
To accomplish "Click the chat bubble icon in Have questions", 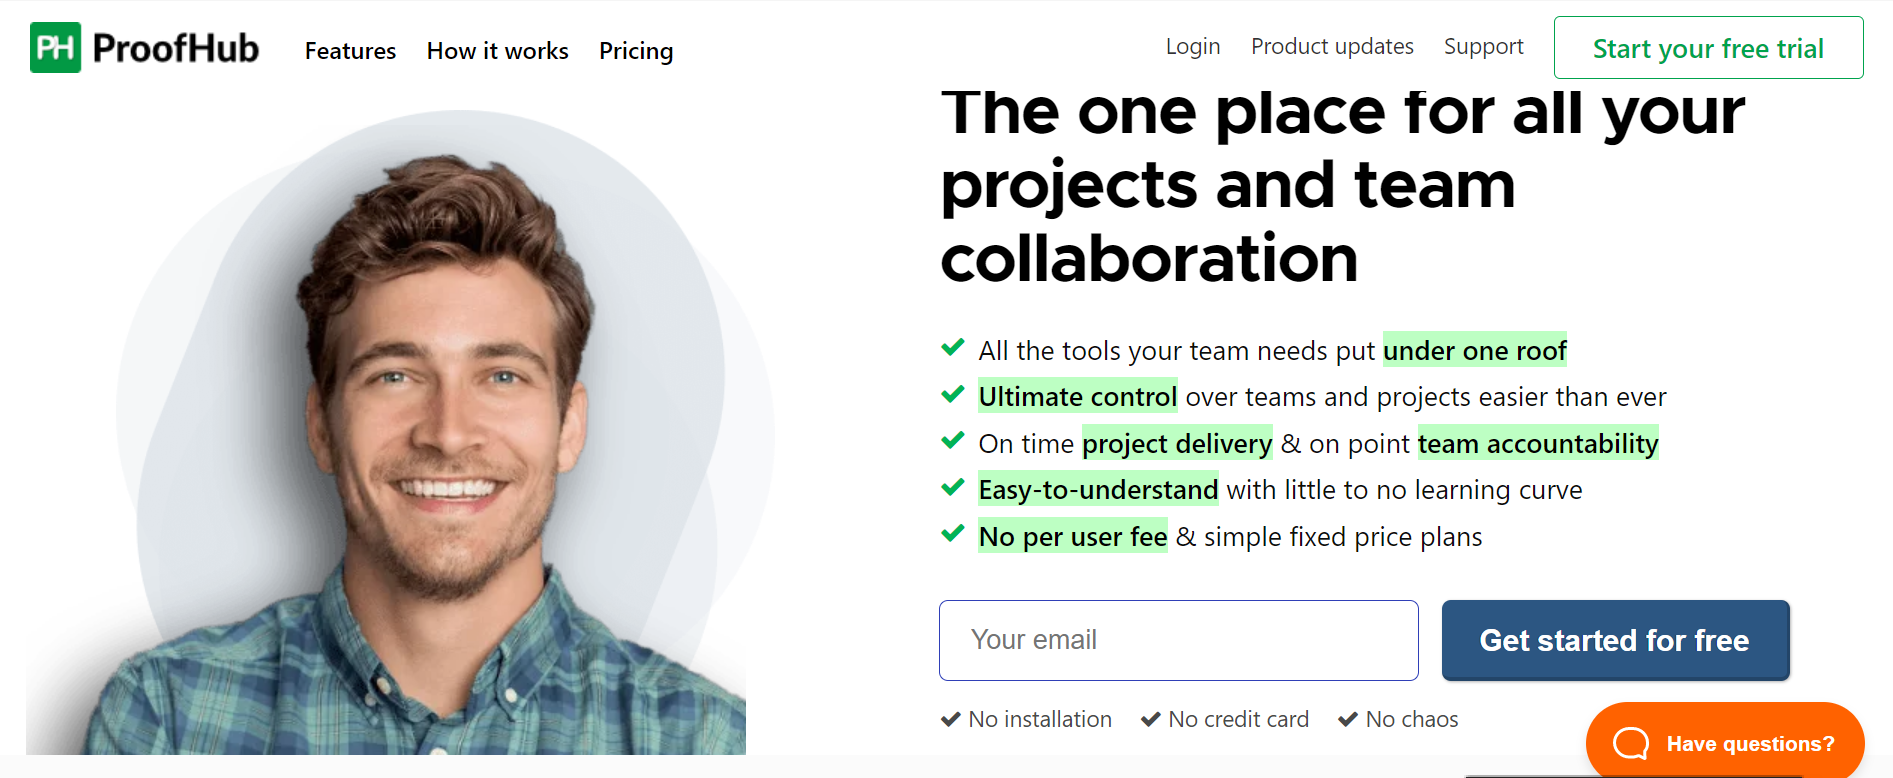I will 1629,743.
